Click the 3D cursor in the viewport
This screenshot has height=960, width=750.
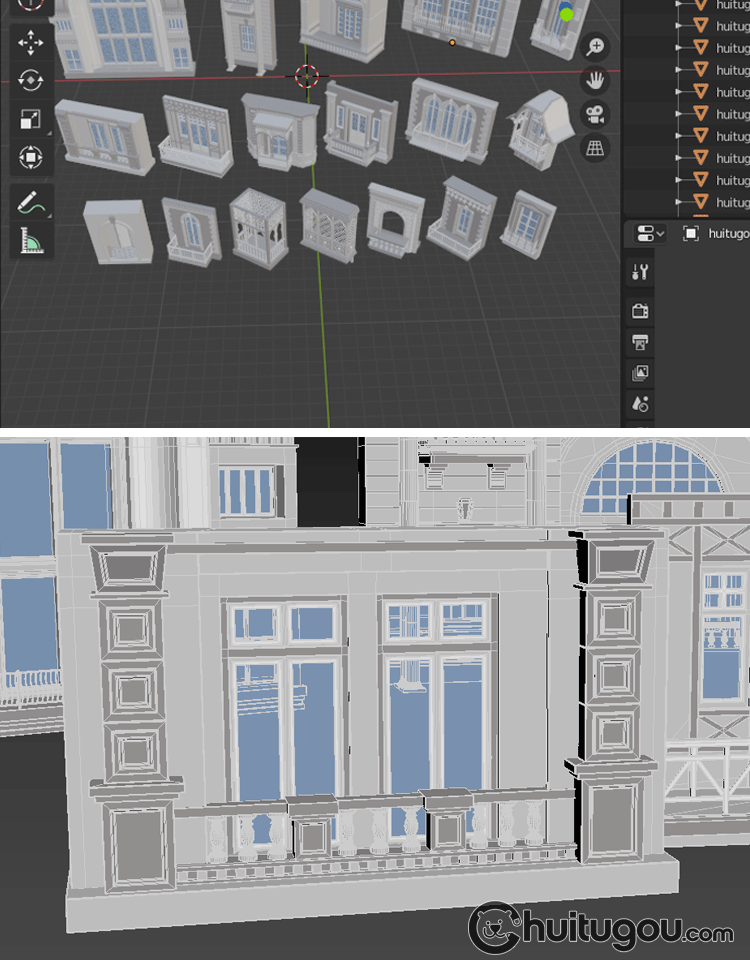click(x=307, y=75)
